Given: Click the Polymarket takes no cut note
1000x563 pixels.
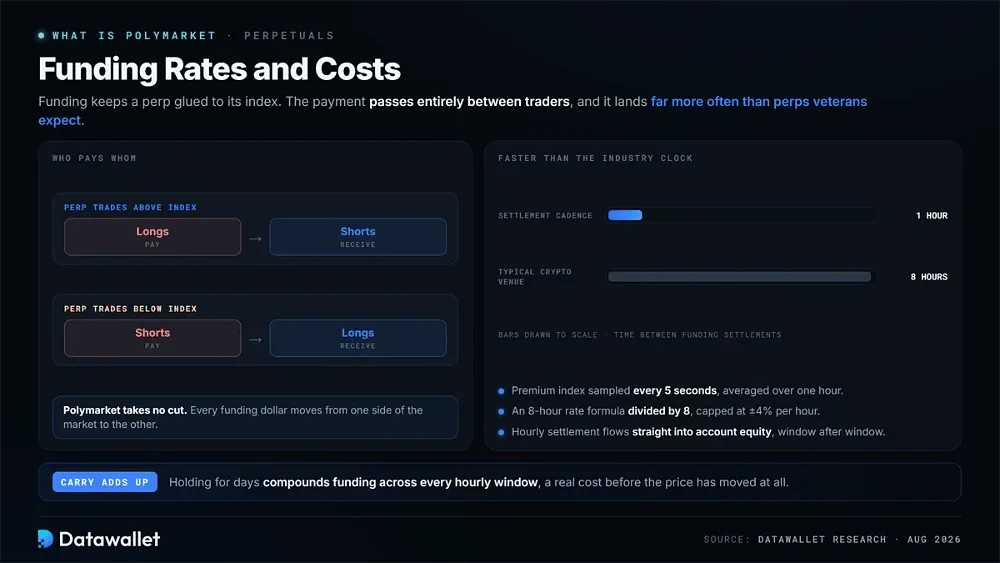Looking at the screenshot, I should point(255,417).
